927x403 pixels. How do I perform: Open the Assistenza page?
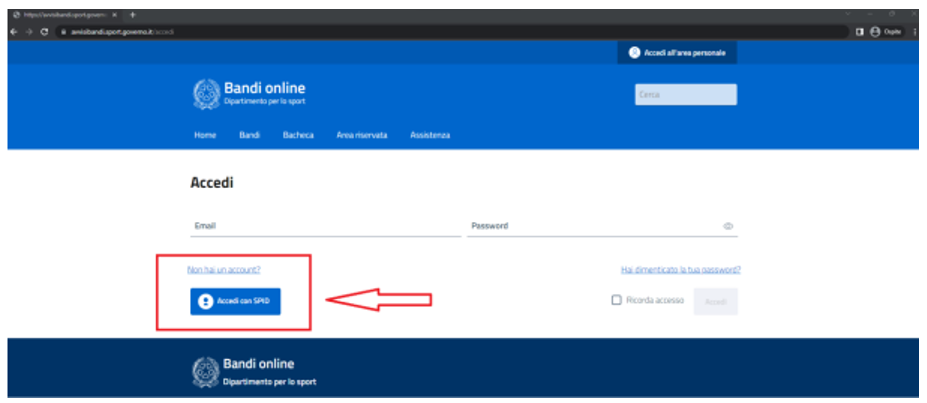coord(430,135)
